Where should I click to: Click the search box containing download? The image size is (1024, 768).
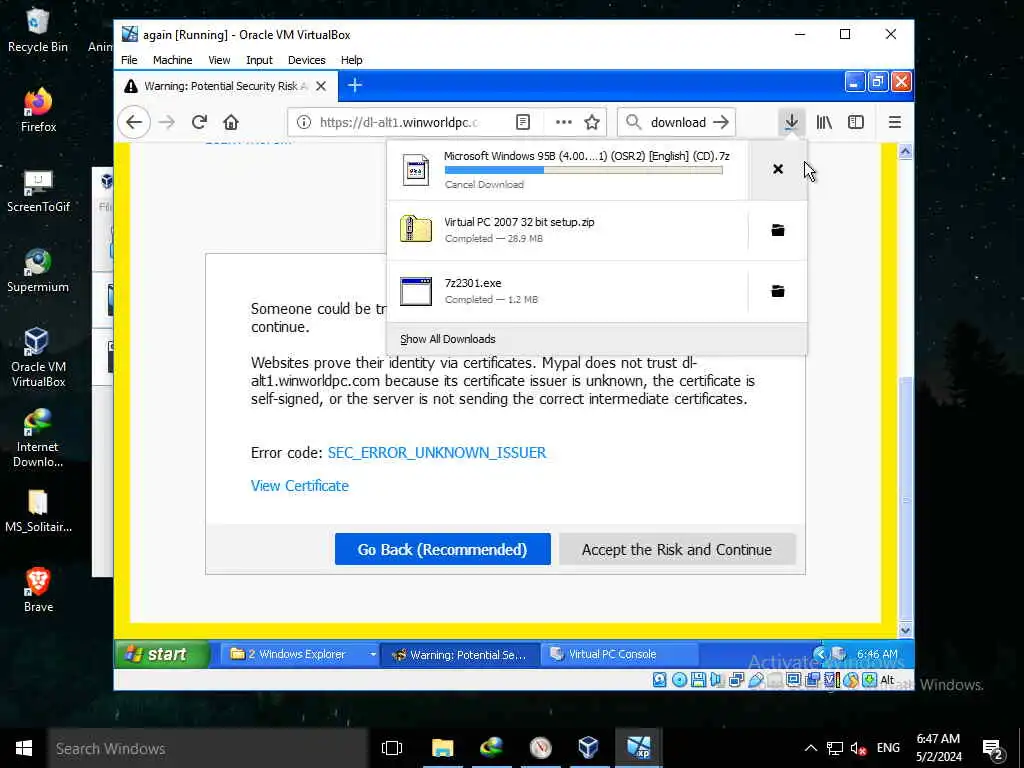[x=675, y=122]
